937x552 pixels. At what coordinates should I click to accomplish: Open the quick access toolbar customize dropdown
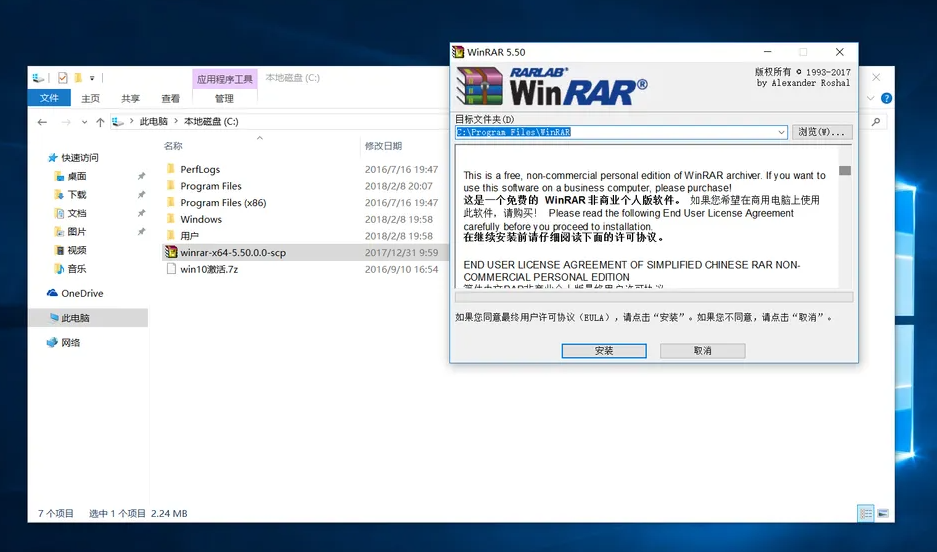coord(92,78)
